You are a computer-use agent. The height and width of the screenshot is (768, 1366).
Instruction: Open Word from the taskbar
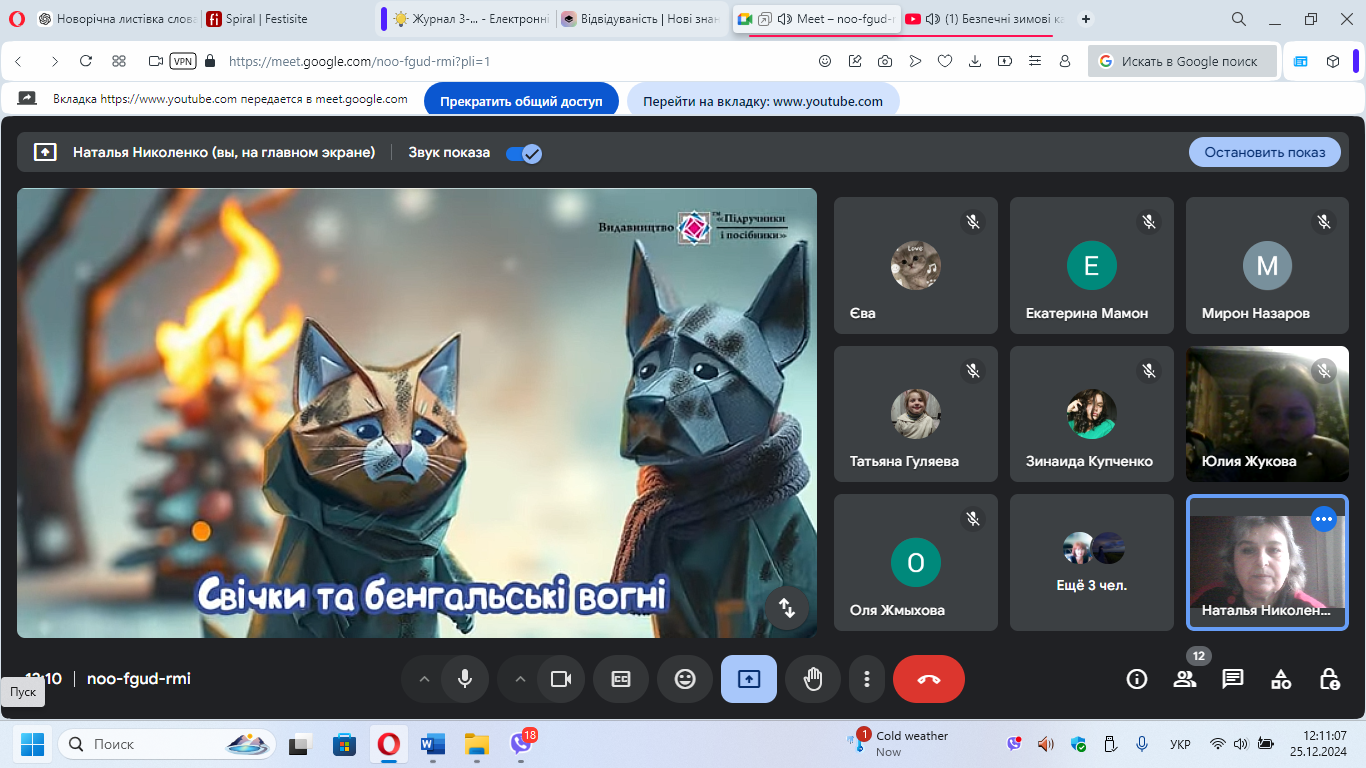433,744
